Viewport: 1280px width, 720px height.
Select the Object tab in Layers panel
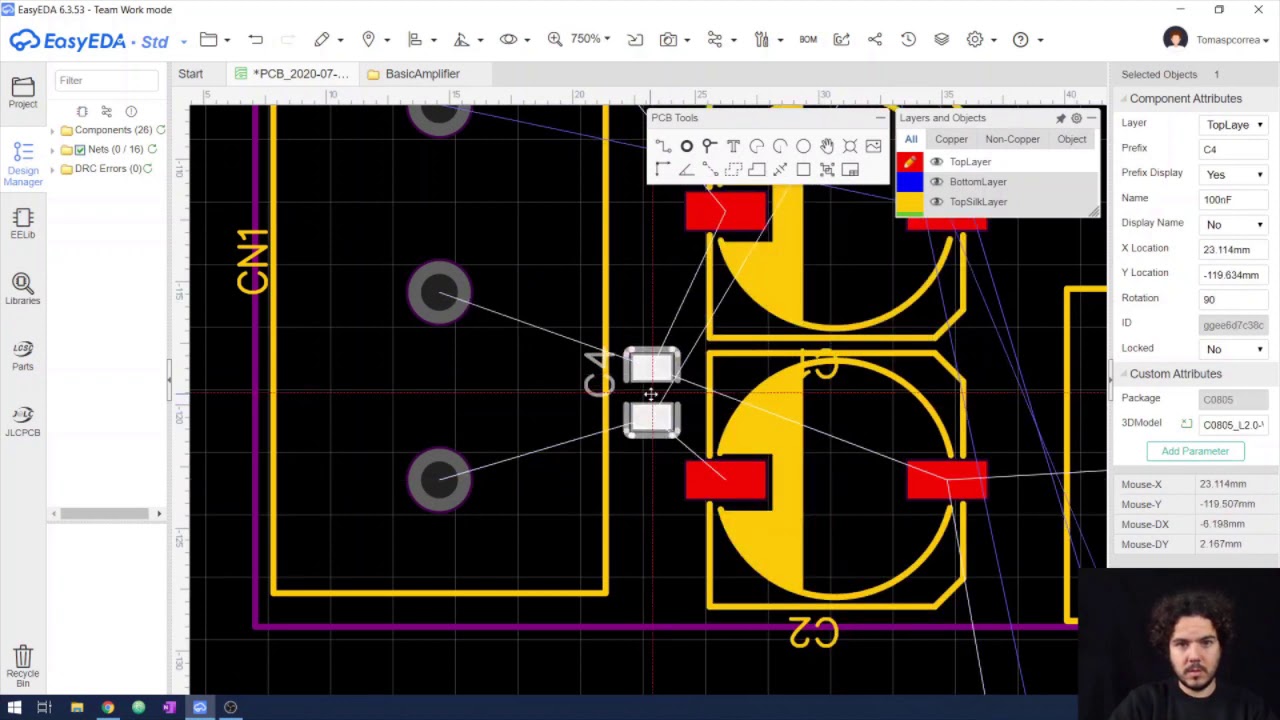pyautogui.click(x=1071, y=140)
